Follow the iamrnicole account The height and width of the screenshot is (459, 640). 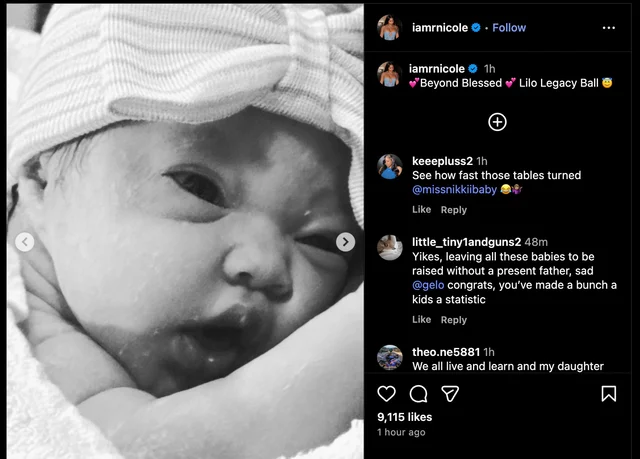509,28
